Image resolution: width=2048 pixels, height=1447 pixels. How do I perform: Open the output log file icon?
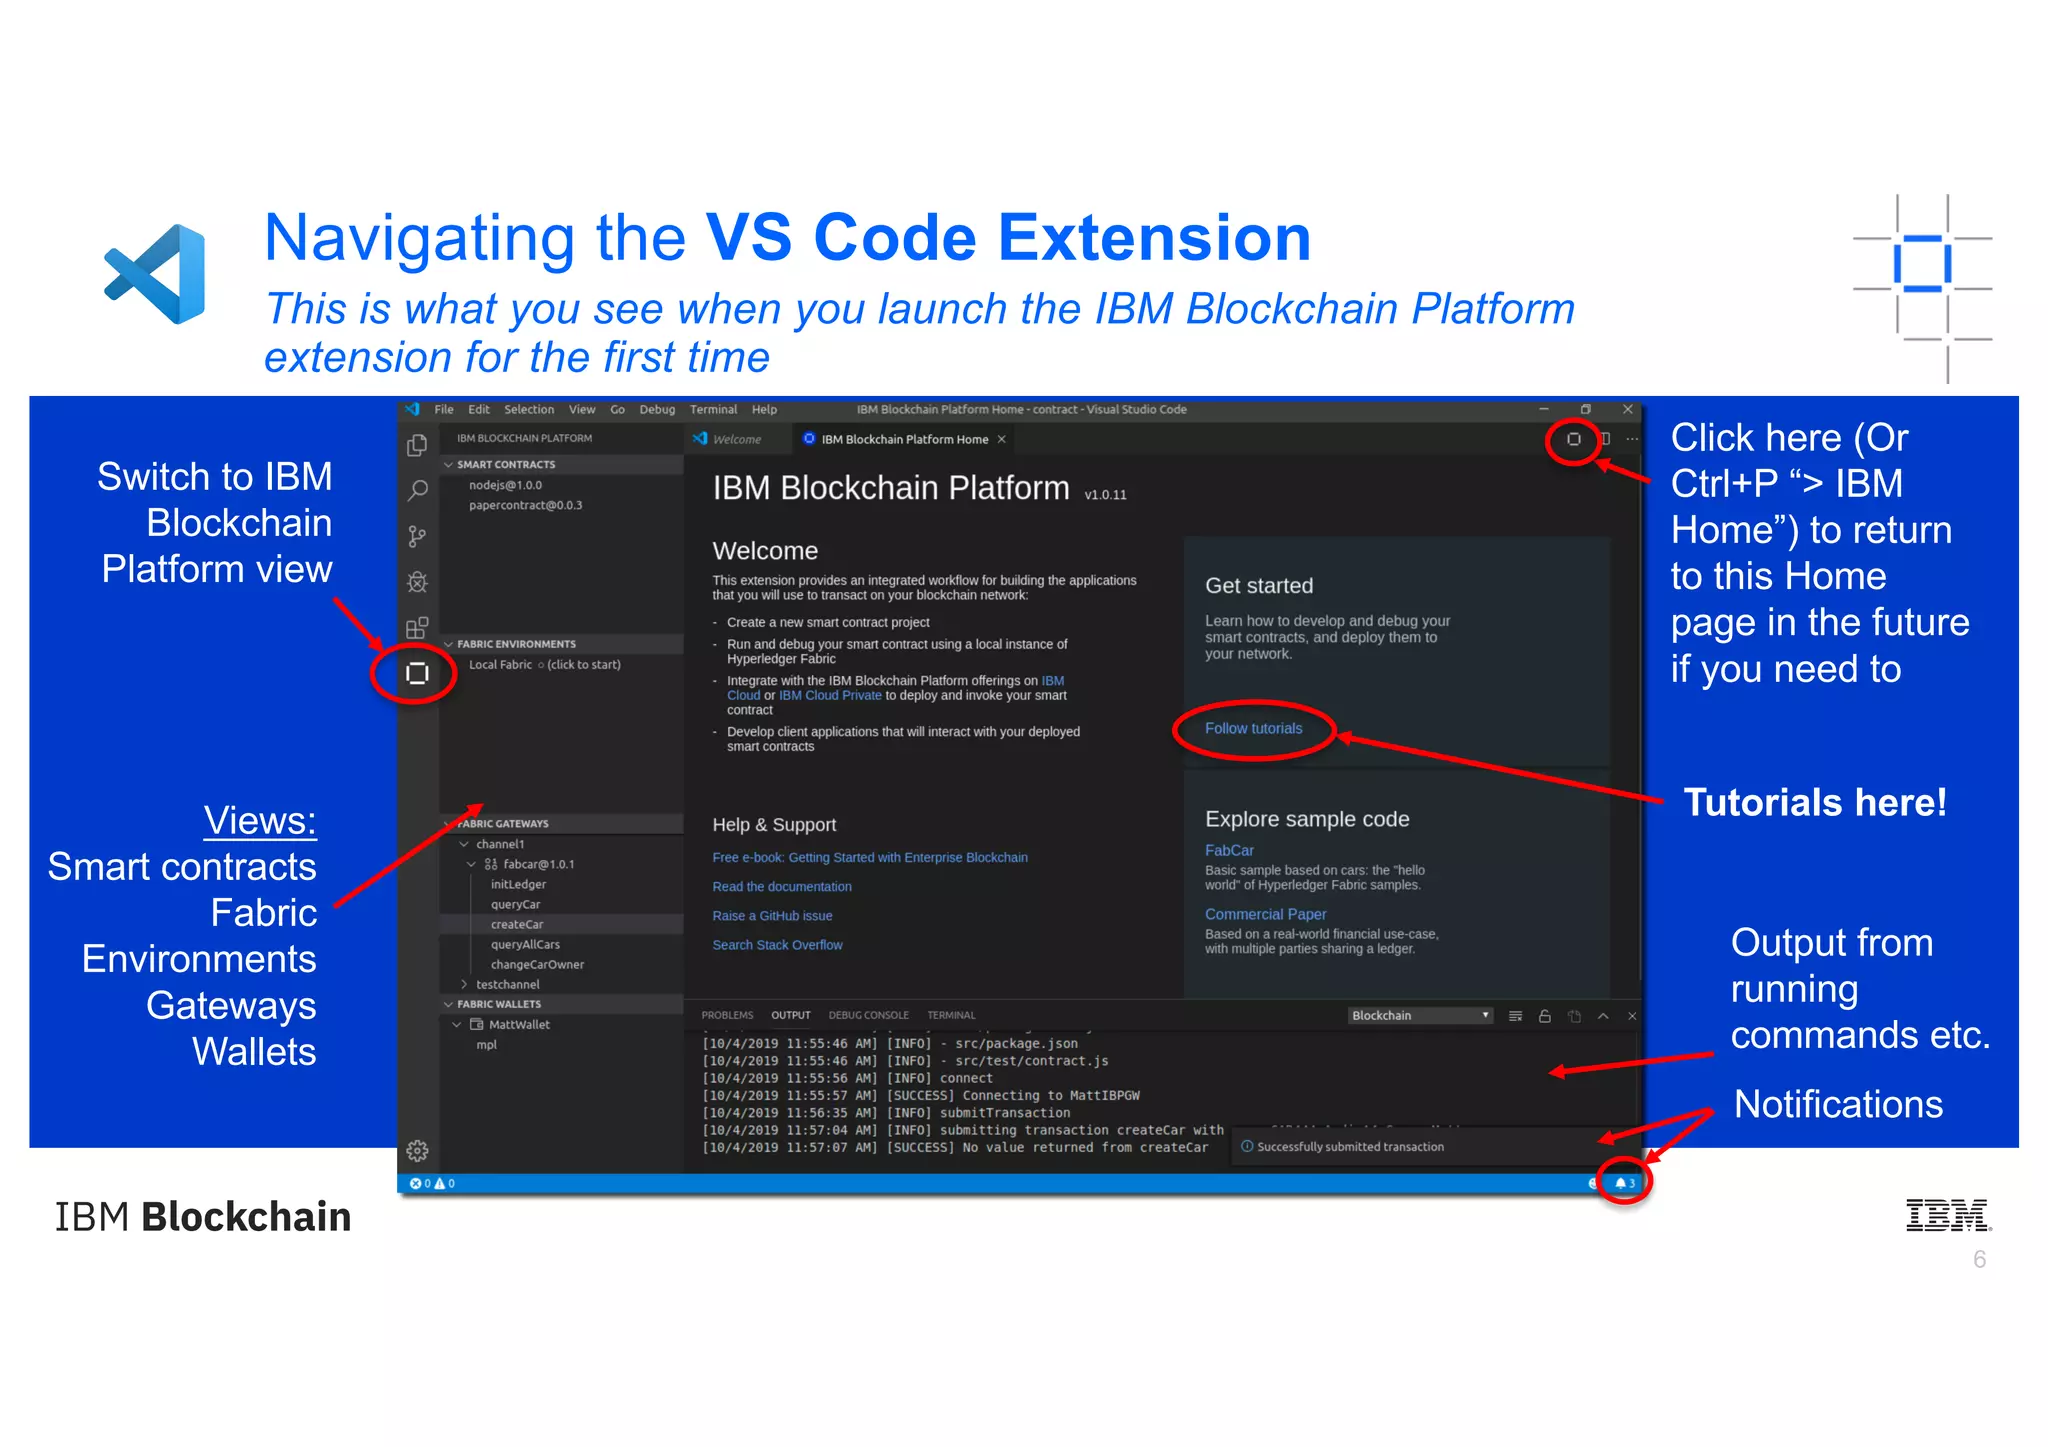pyautogui.click(x=1574, y=1016)
